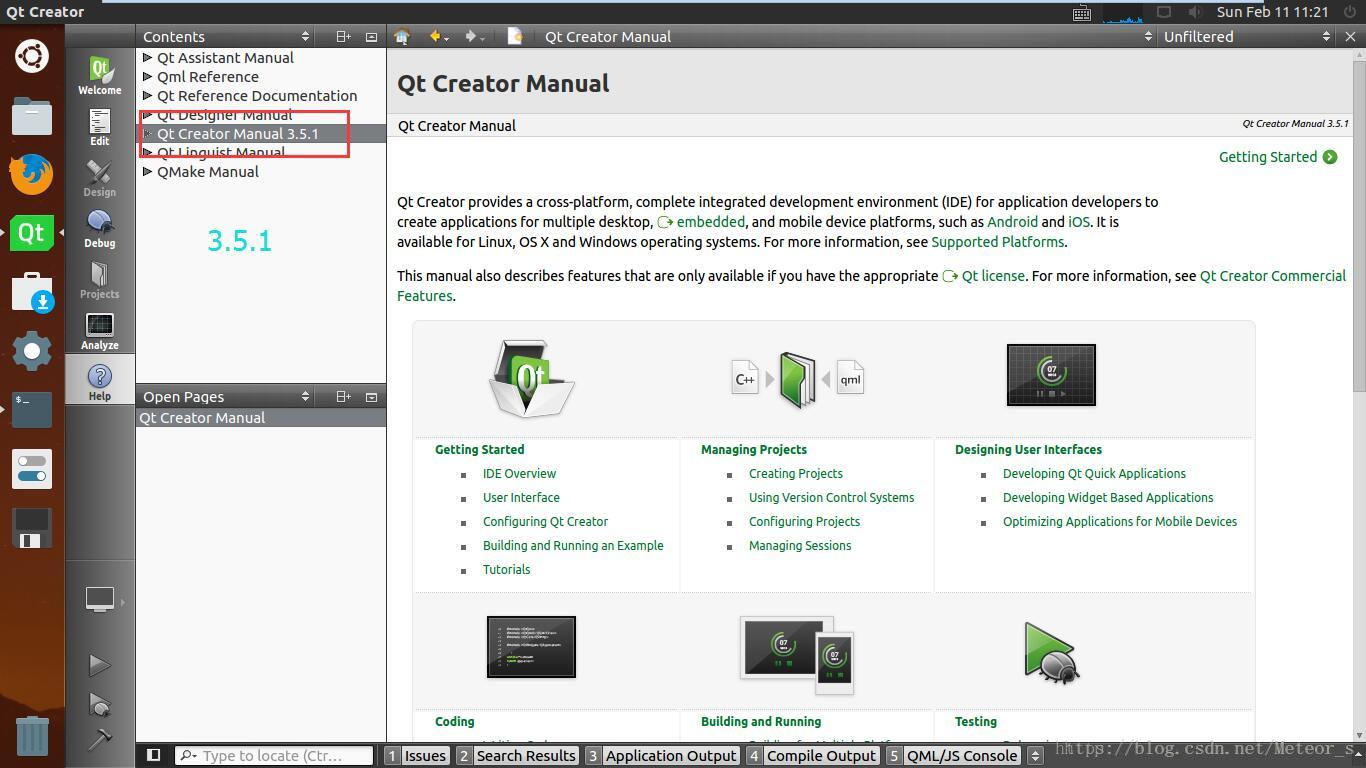This screenshot has width=1366, height=768.
Task: Close the Contents sidebar pane
Action: 371,36
